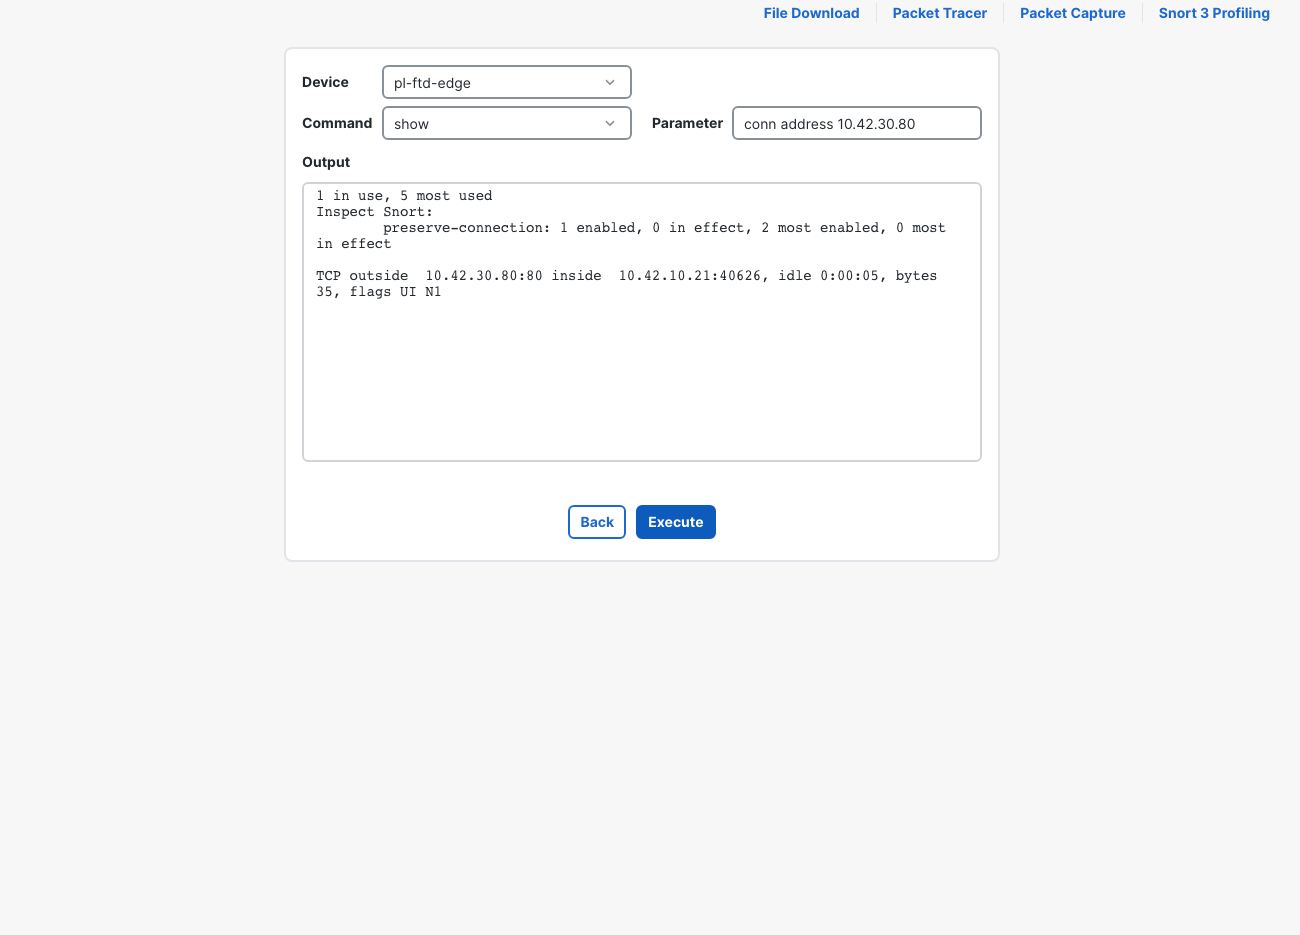Click the Back button

pos(597,522)
